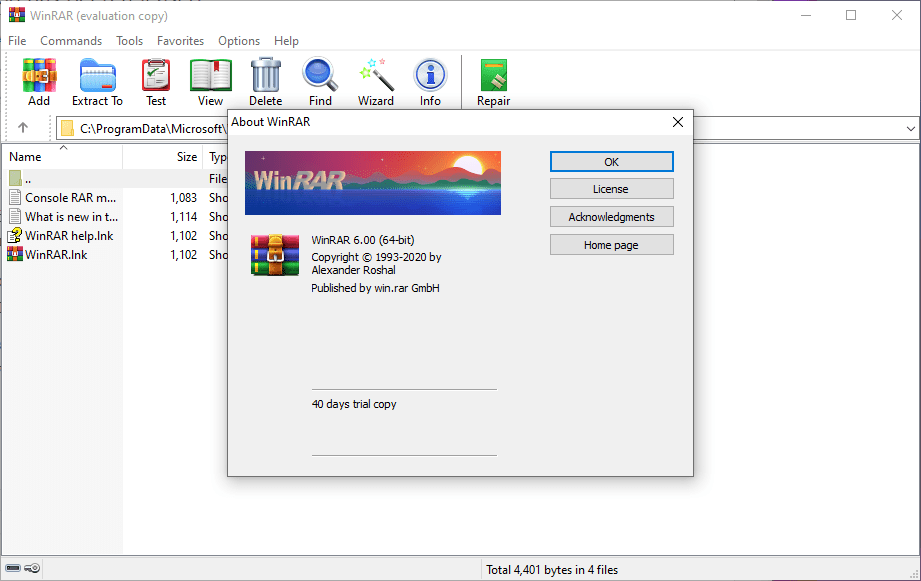Sort files by Name column header

pyautogui.click(x=26, y=157)
